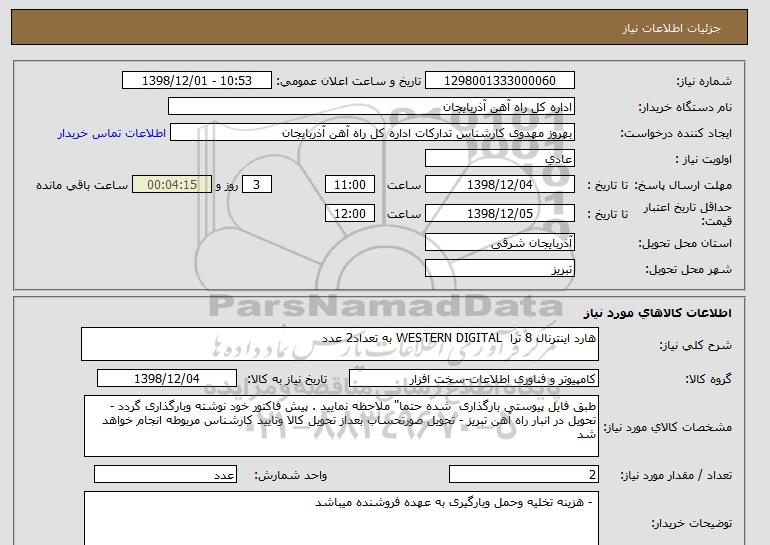The height and width of the screenshot is (545, 770).
Task: Click the delivery province field آذربایجان شرقی
Action: click(500, 243)
